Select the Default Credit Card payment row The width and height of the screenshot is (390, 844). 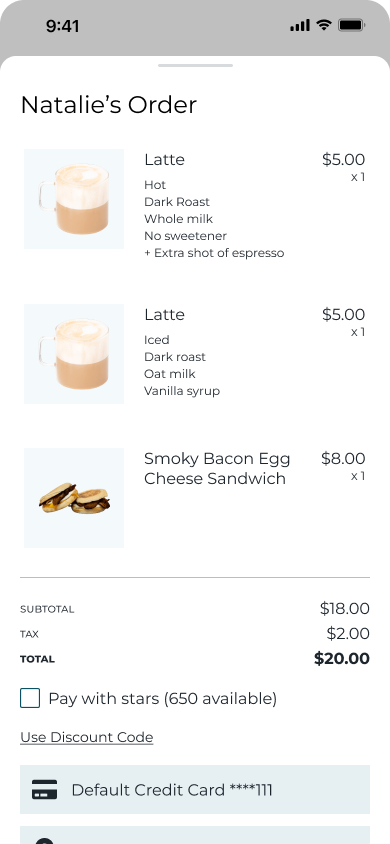(x=195, y=790)
